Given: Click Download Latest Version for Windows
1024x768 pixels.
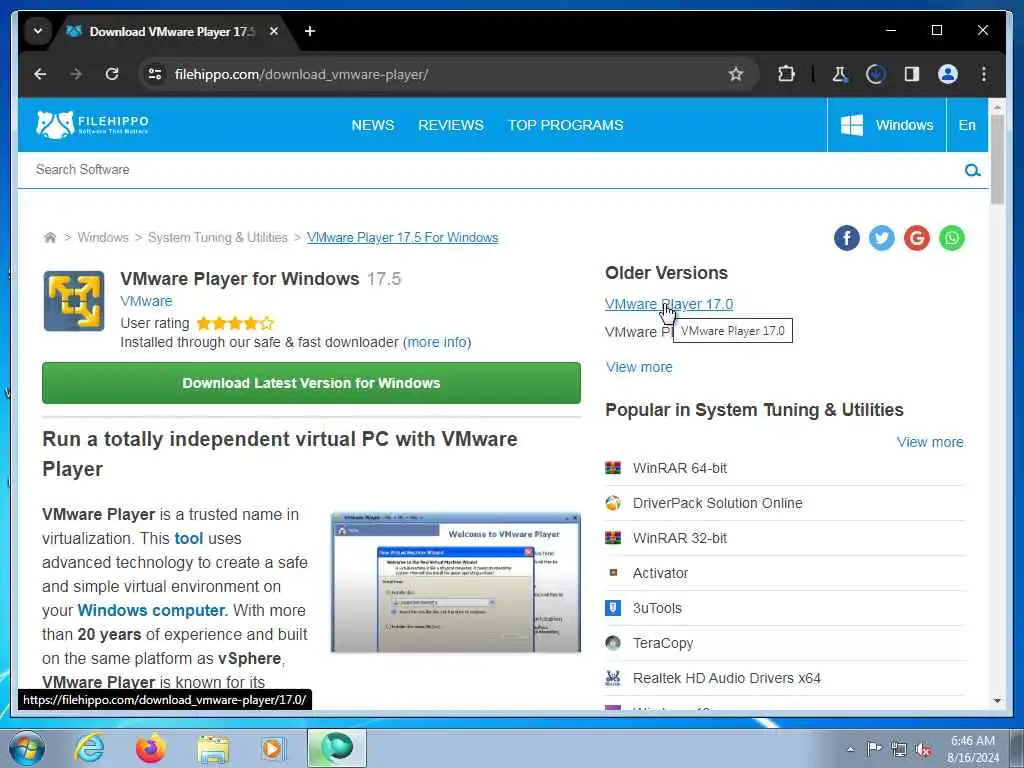Looking at the screenshot, I should point(311,383).
